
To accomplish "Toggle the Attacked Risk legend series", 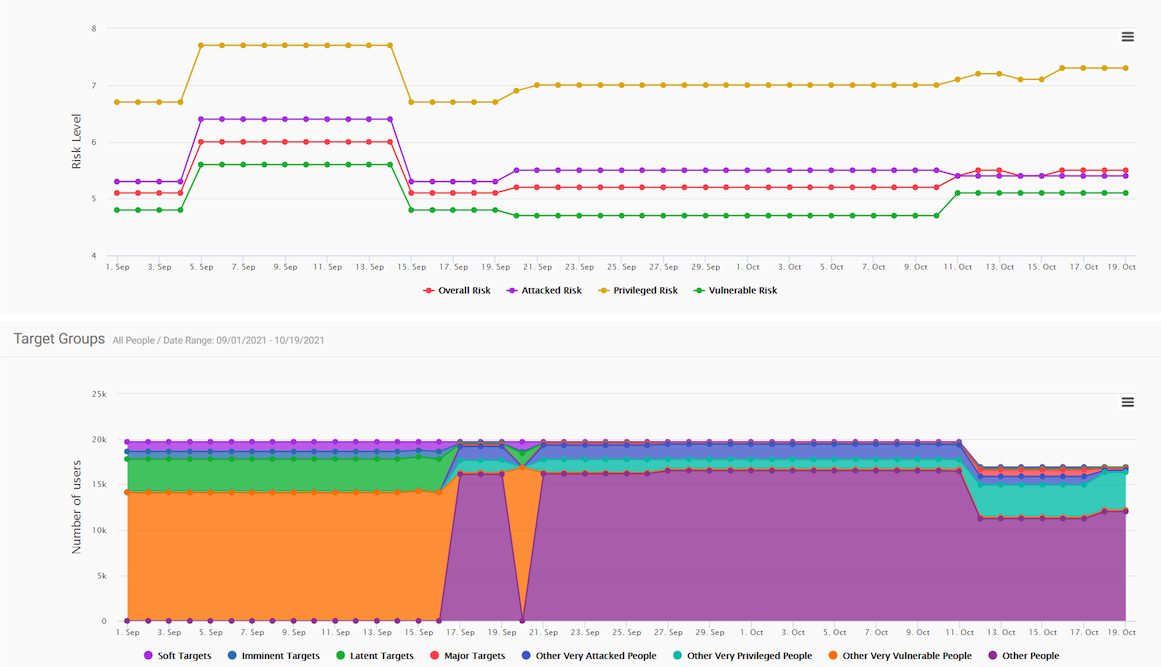I will [543, 290].
